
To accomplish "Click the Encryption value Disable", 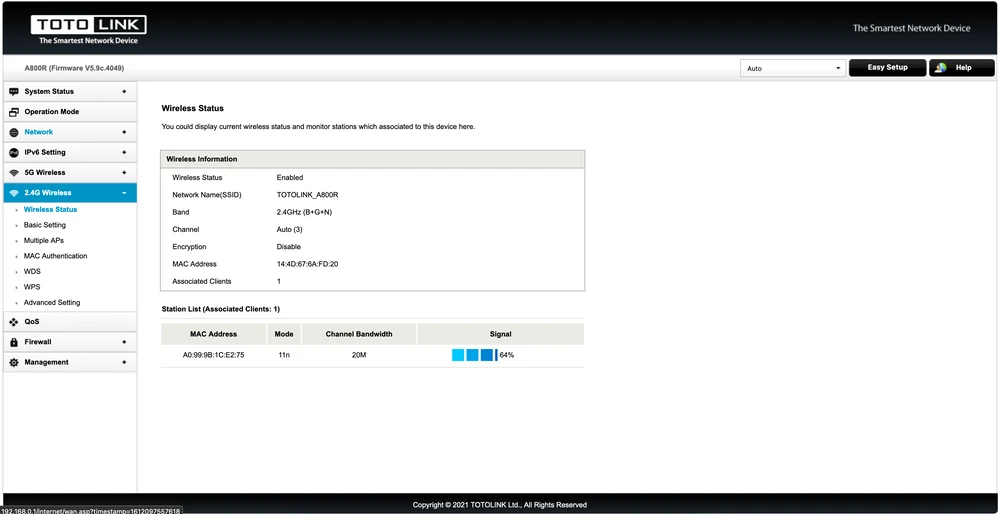I will [x=288, y=247].
